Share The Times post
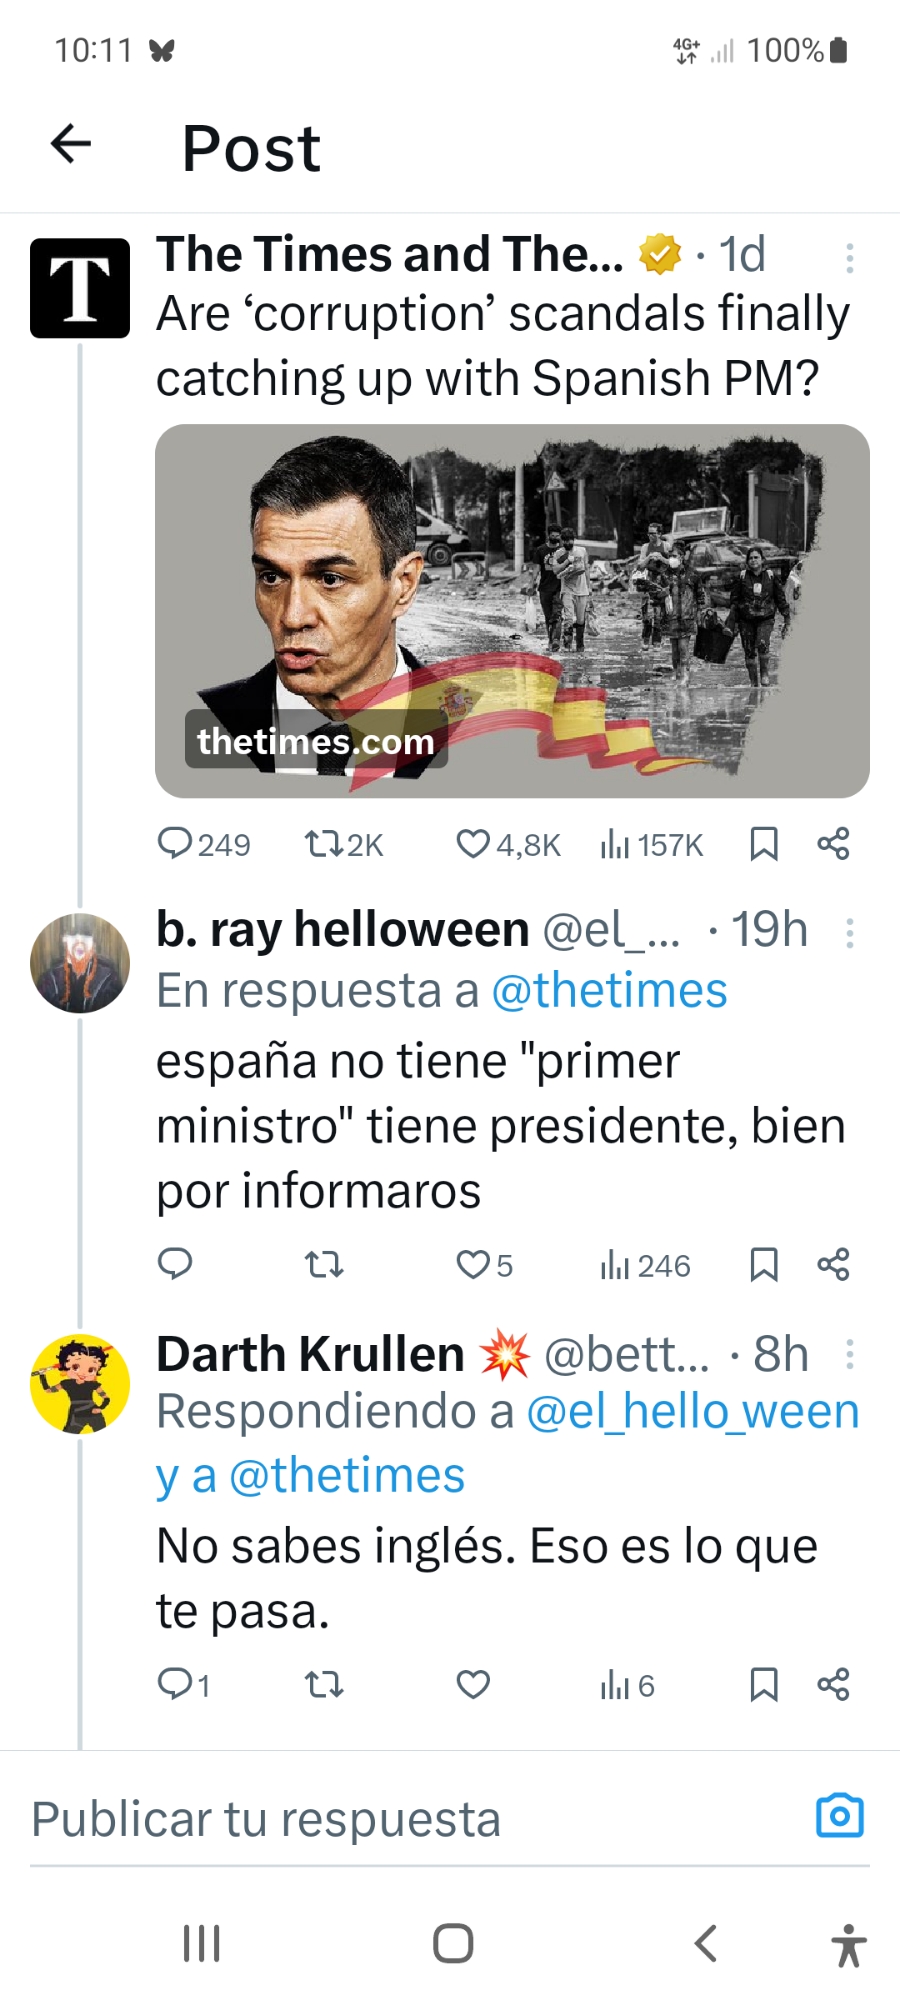 tap(833, 844)
